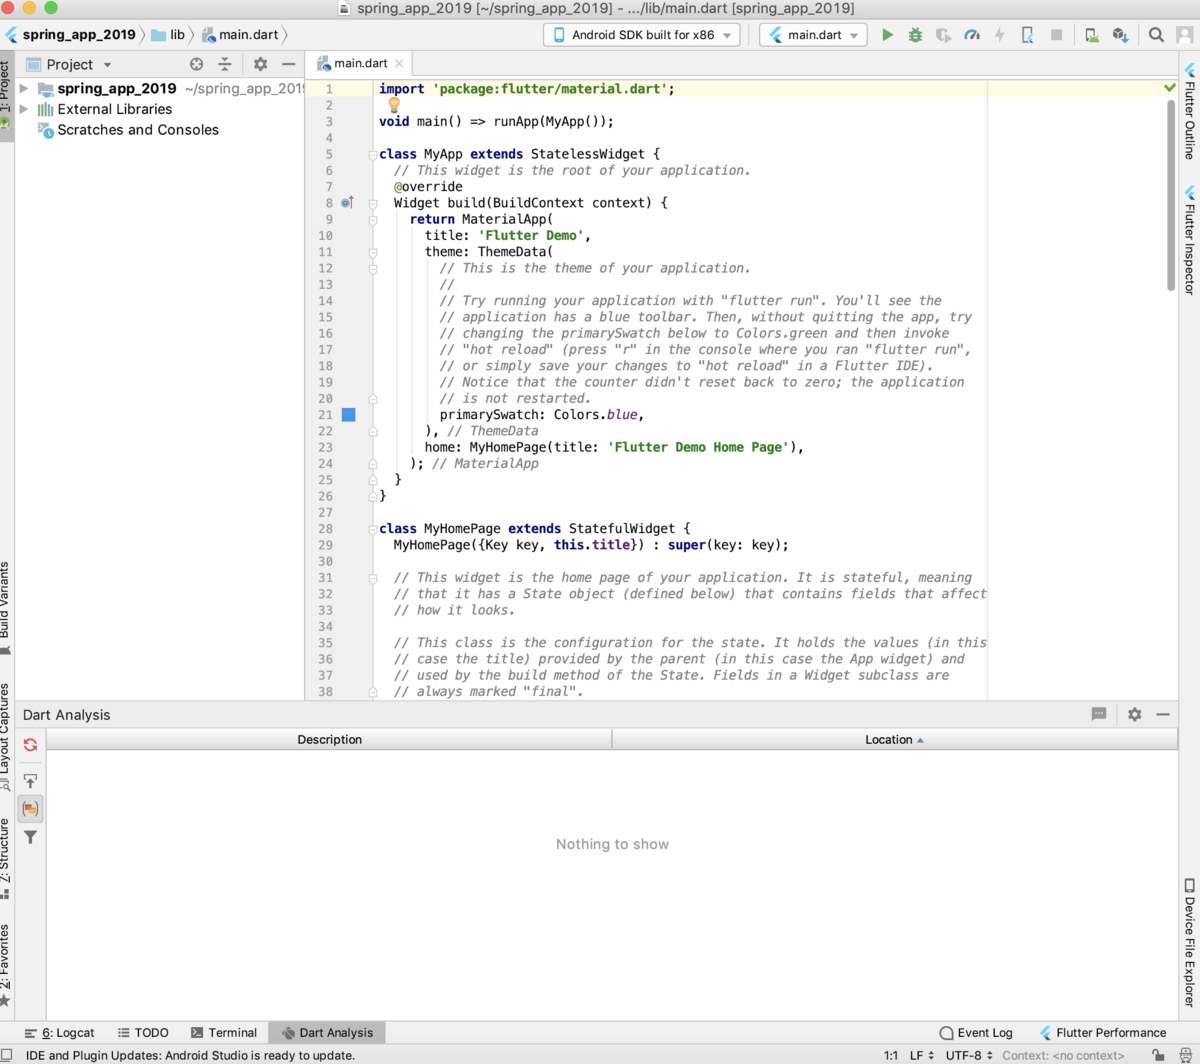The width and height of the screenshot is (1200, 1064).
Task: Open the Terminal tool window tab
Action: 223,1032
